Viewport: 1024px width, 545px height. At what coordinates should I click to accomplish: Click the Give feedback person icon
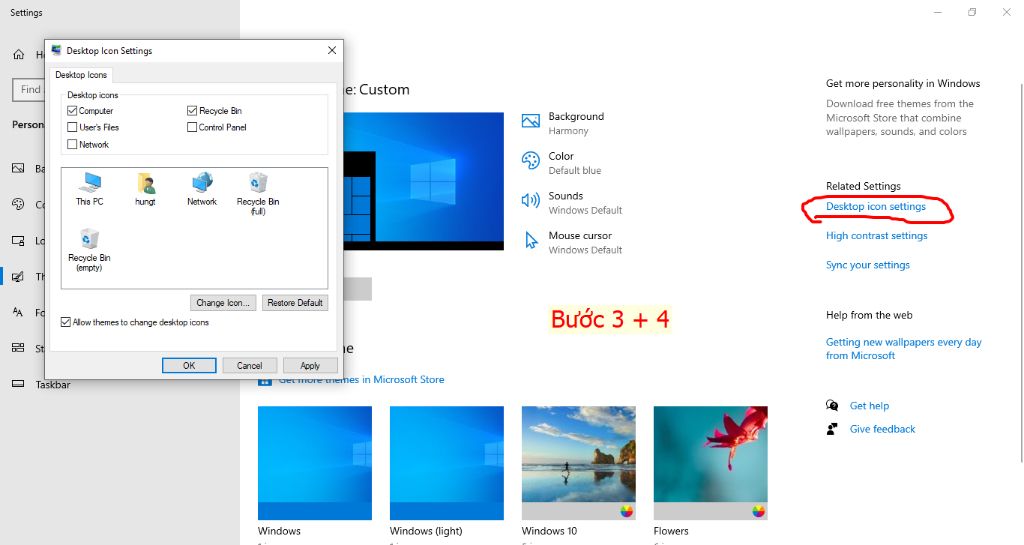point(832,429)
